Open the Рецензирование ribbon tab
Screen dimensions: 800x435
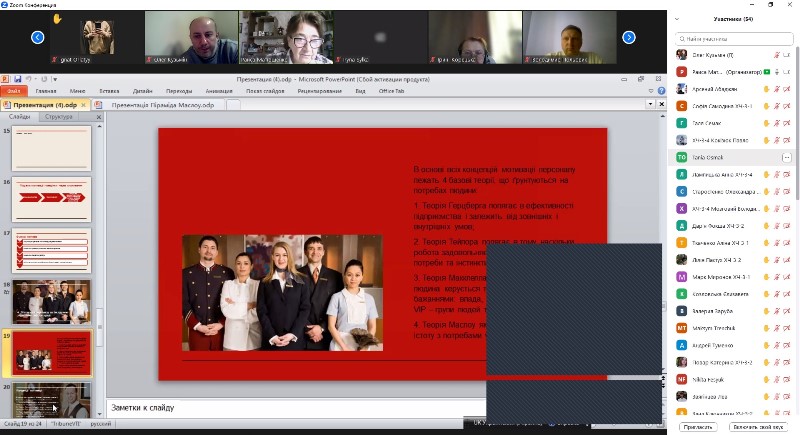point(320,91)
